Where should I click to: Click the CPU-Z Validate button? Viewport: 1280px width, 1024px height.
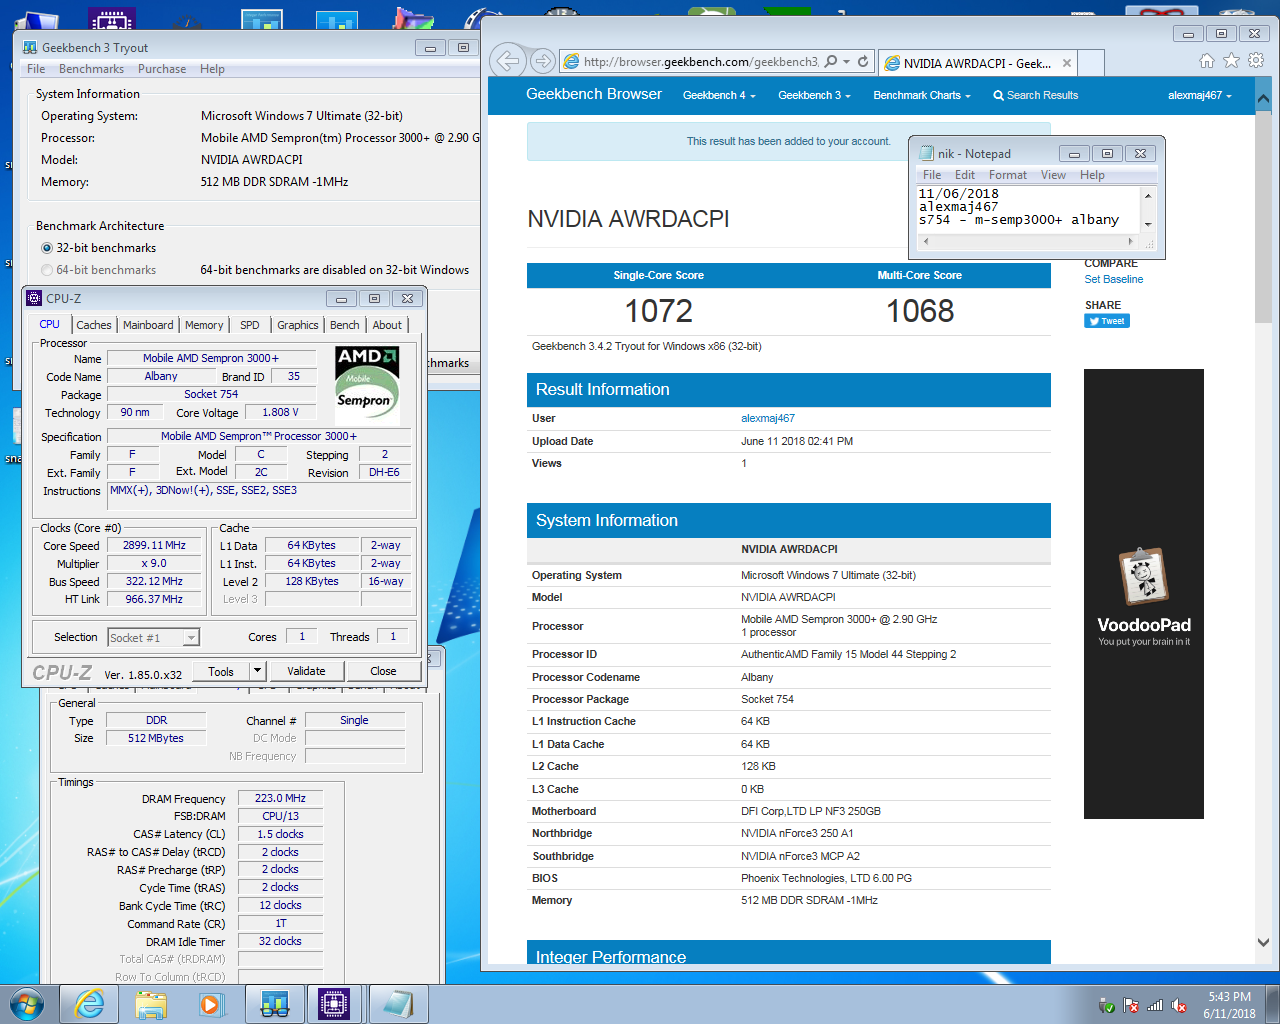pyautogui.click(x=306, y=671)
